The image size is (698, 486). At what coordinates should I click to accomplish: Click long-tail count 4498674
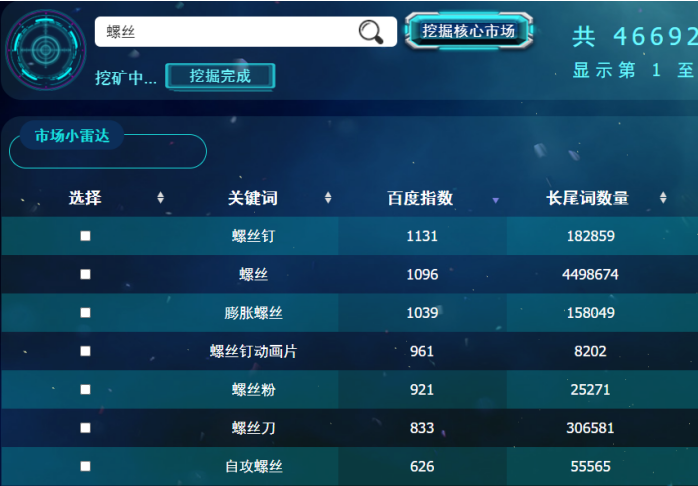point(590,274)
